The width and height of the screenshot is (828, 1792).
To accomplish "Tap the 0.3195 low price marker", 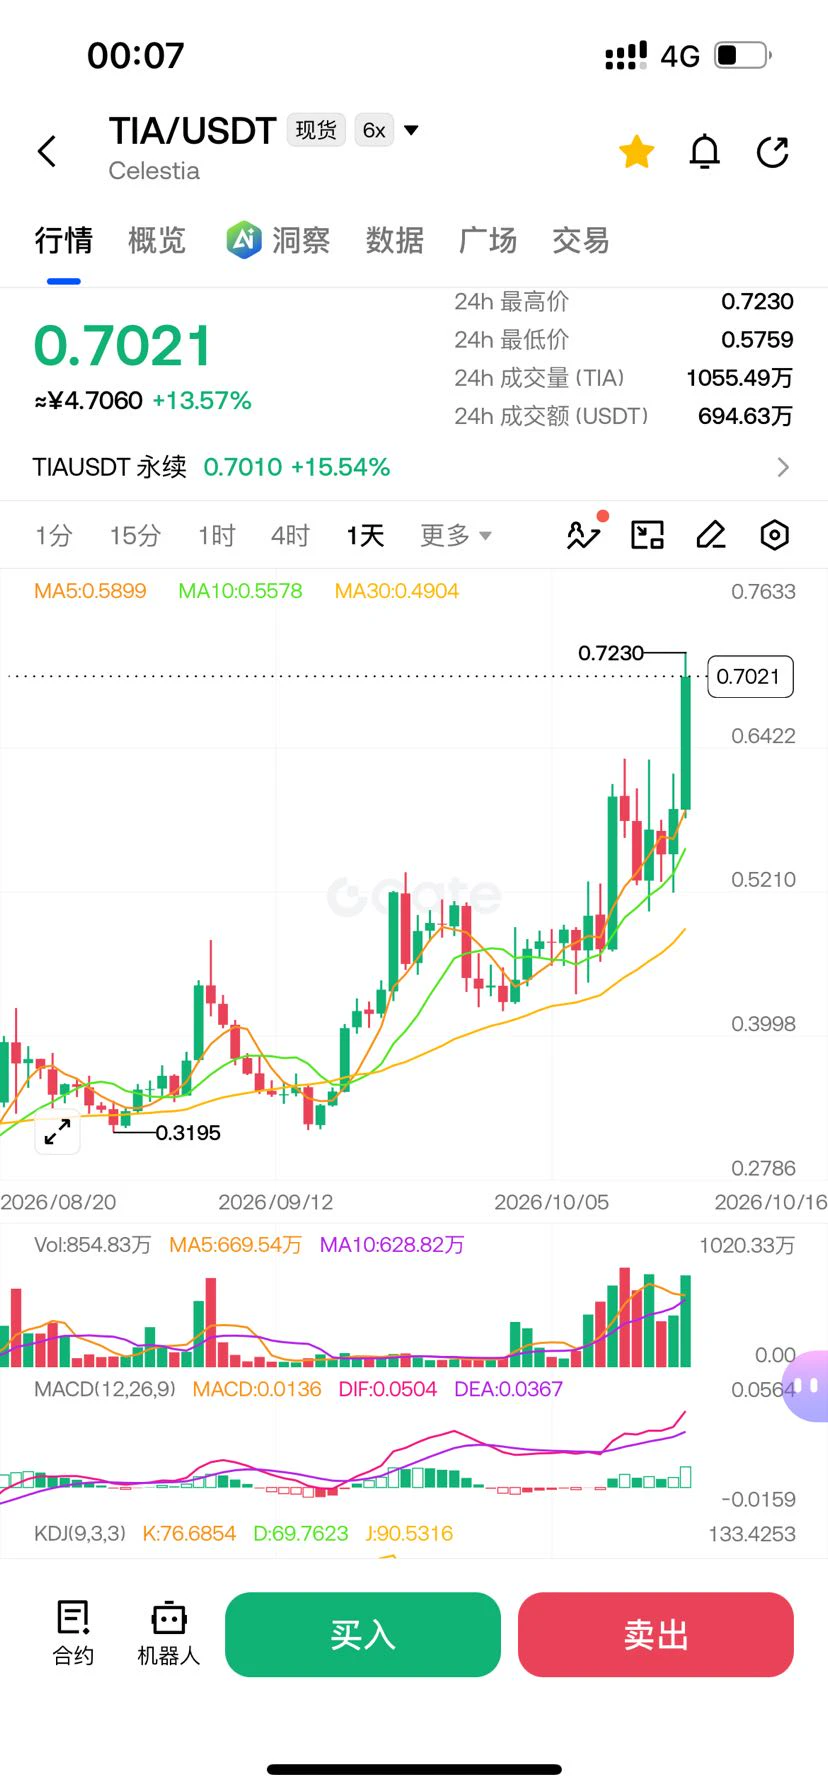I will coord(188,1133).
